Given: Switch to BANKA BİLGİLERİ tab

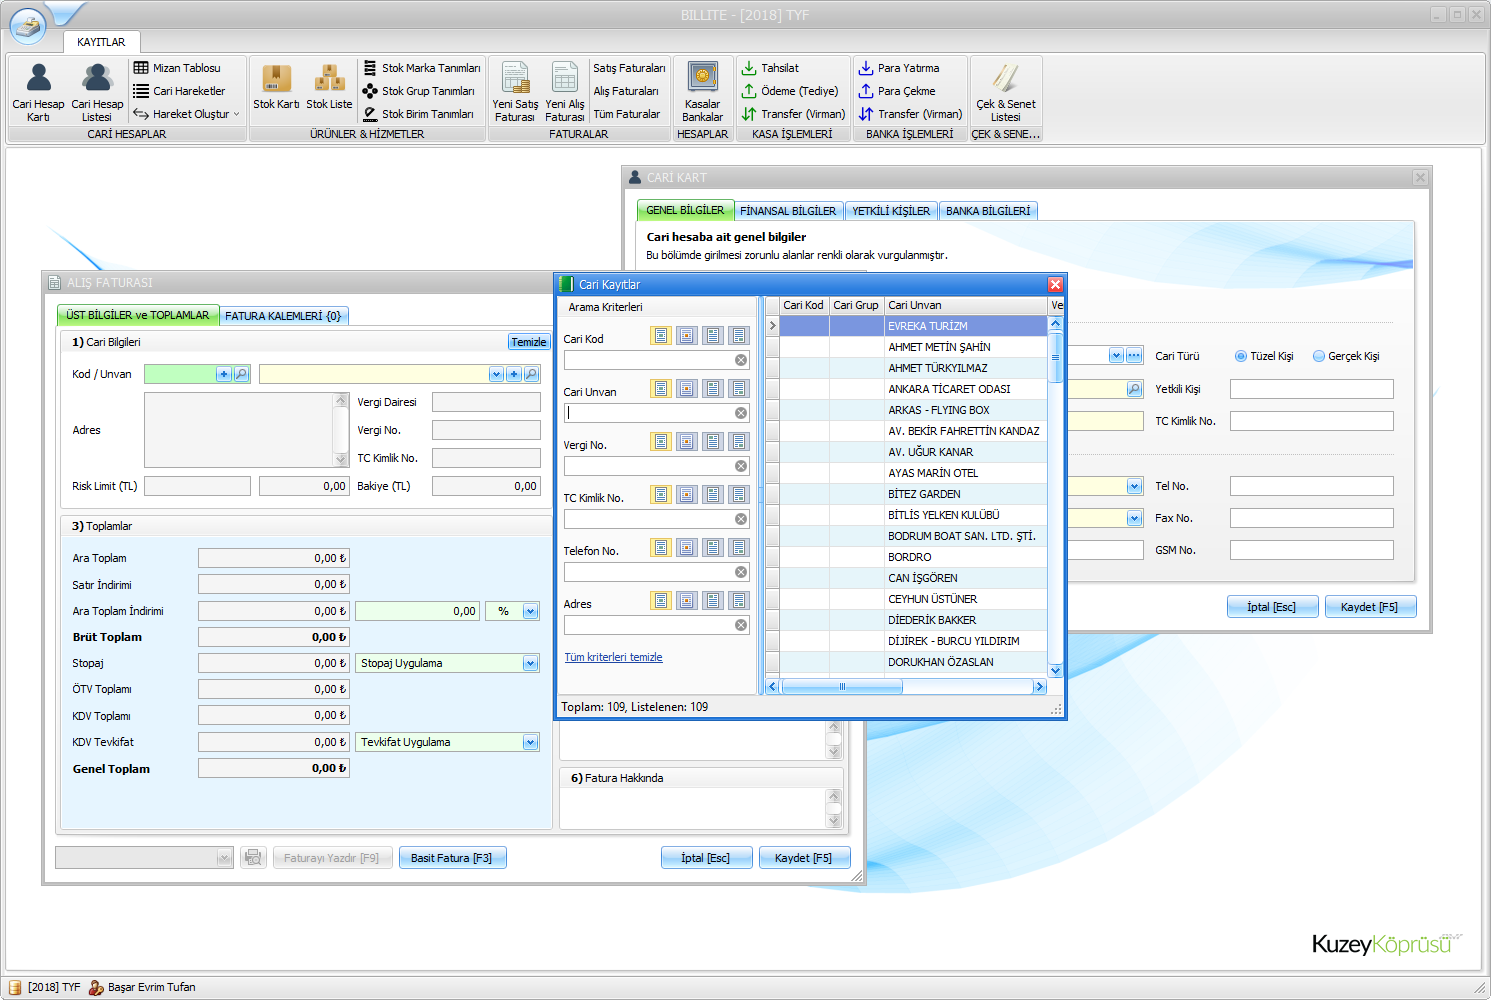Looking at the screenshot, I should point(988,211).
